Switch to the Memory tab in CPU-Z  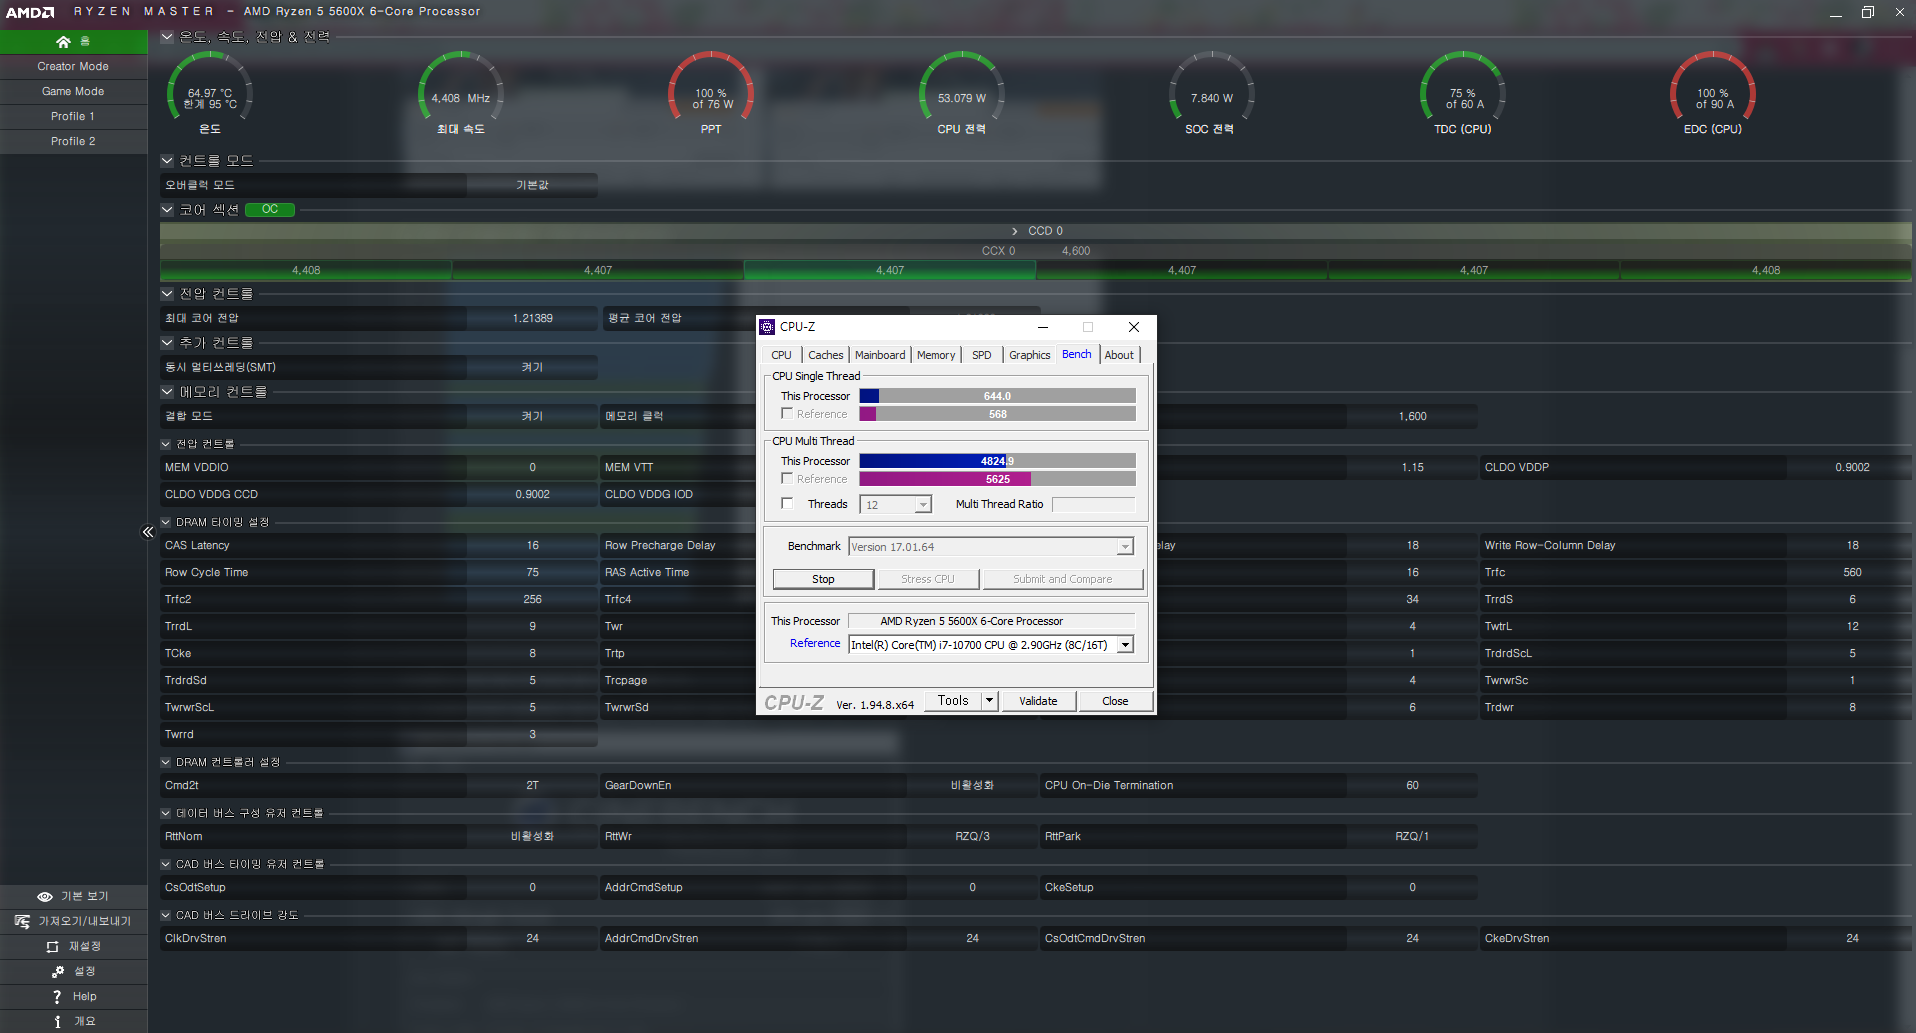[x=935, y=355]
